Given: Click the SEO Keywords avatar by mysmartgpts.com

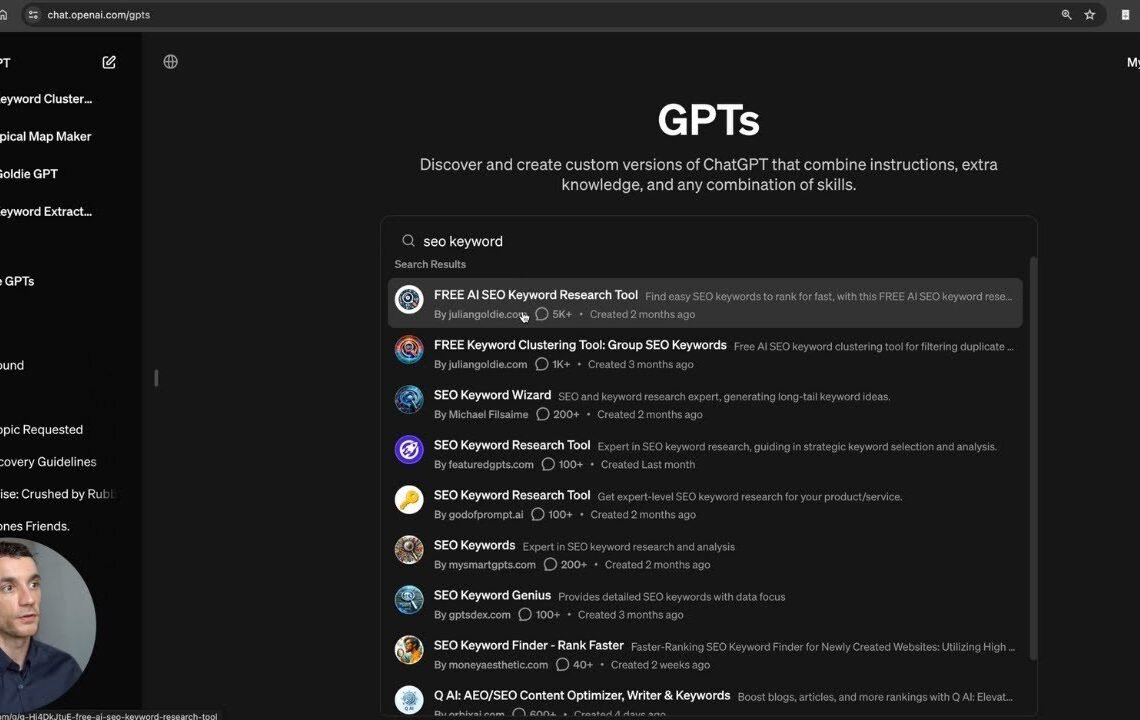Looking at the screenshot, I should [x=409, y=550].
